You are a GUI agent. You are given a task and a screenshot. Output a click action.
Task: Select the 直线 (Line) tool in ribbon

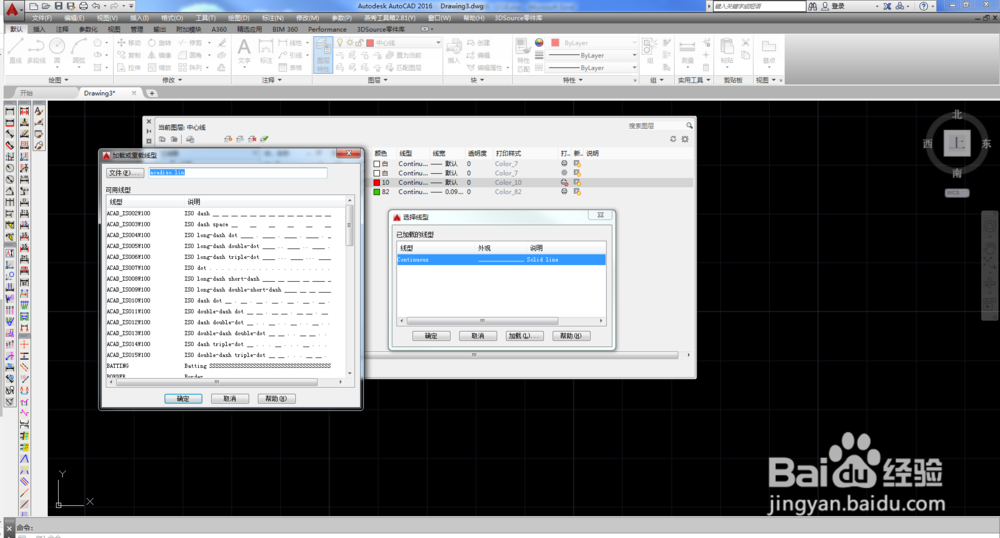[15, 51]
